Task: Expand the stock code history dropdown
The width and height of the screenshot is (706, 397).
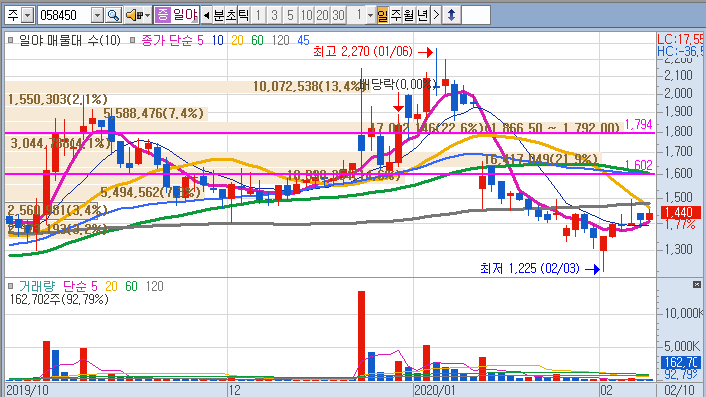Action: point(97,15)
